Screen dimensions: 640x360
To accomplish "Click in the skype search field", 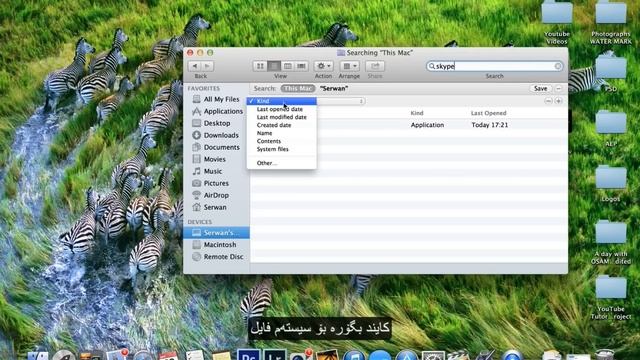I will click(x=494, y=66).
